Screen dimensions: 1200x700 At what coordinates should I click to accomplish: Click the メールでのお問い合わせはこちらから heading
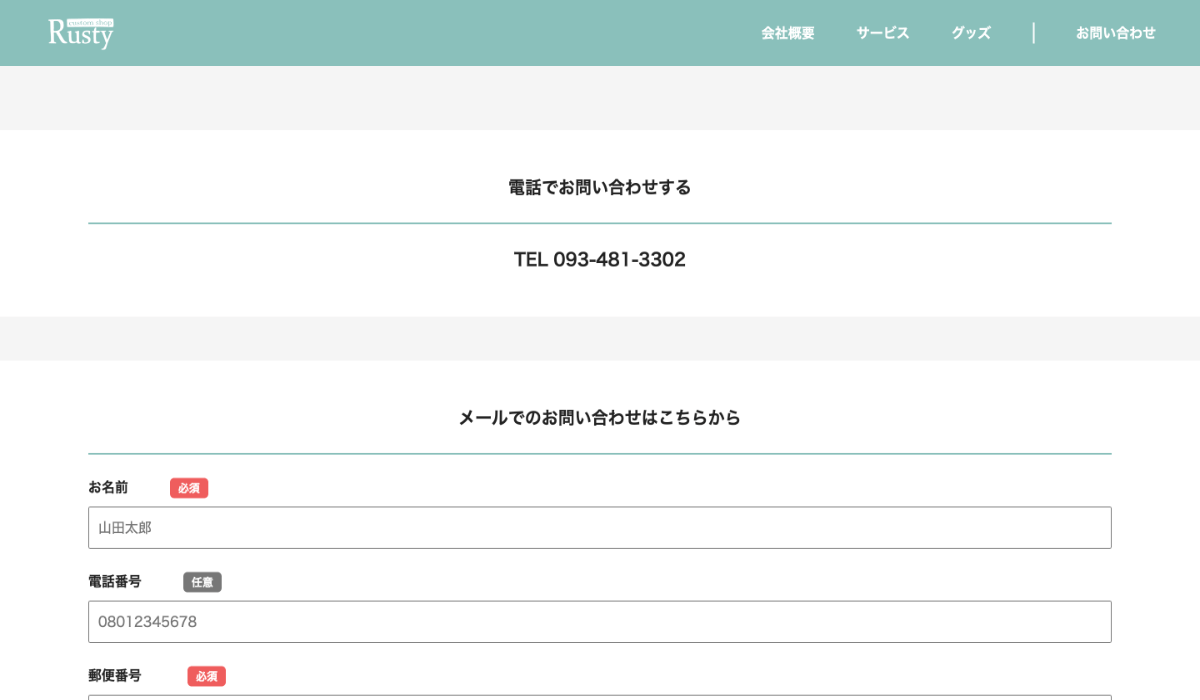coord(600,418)
